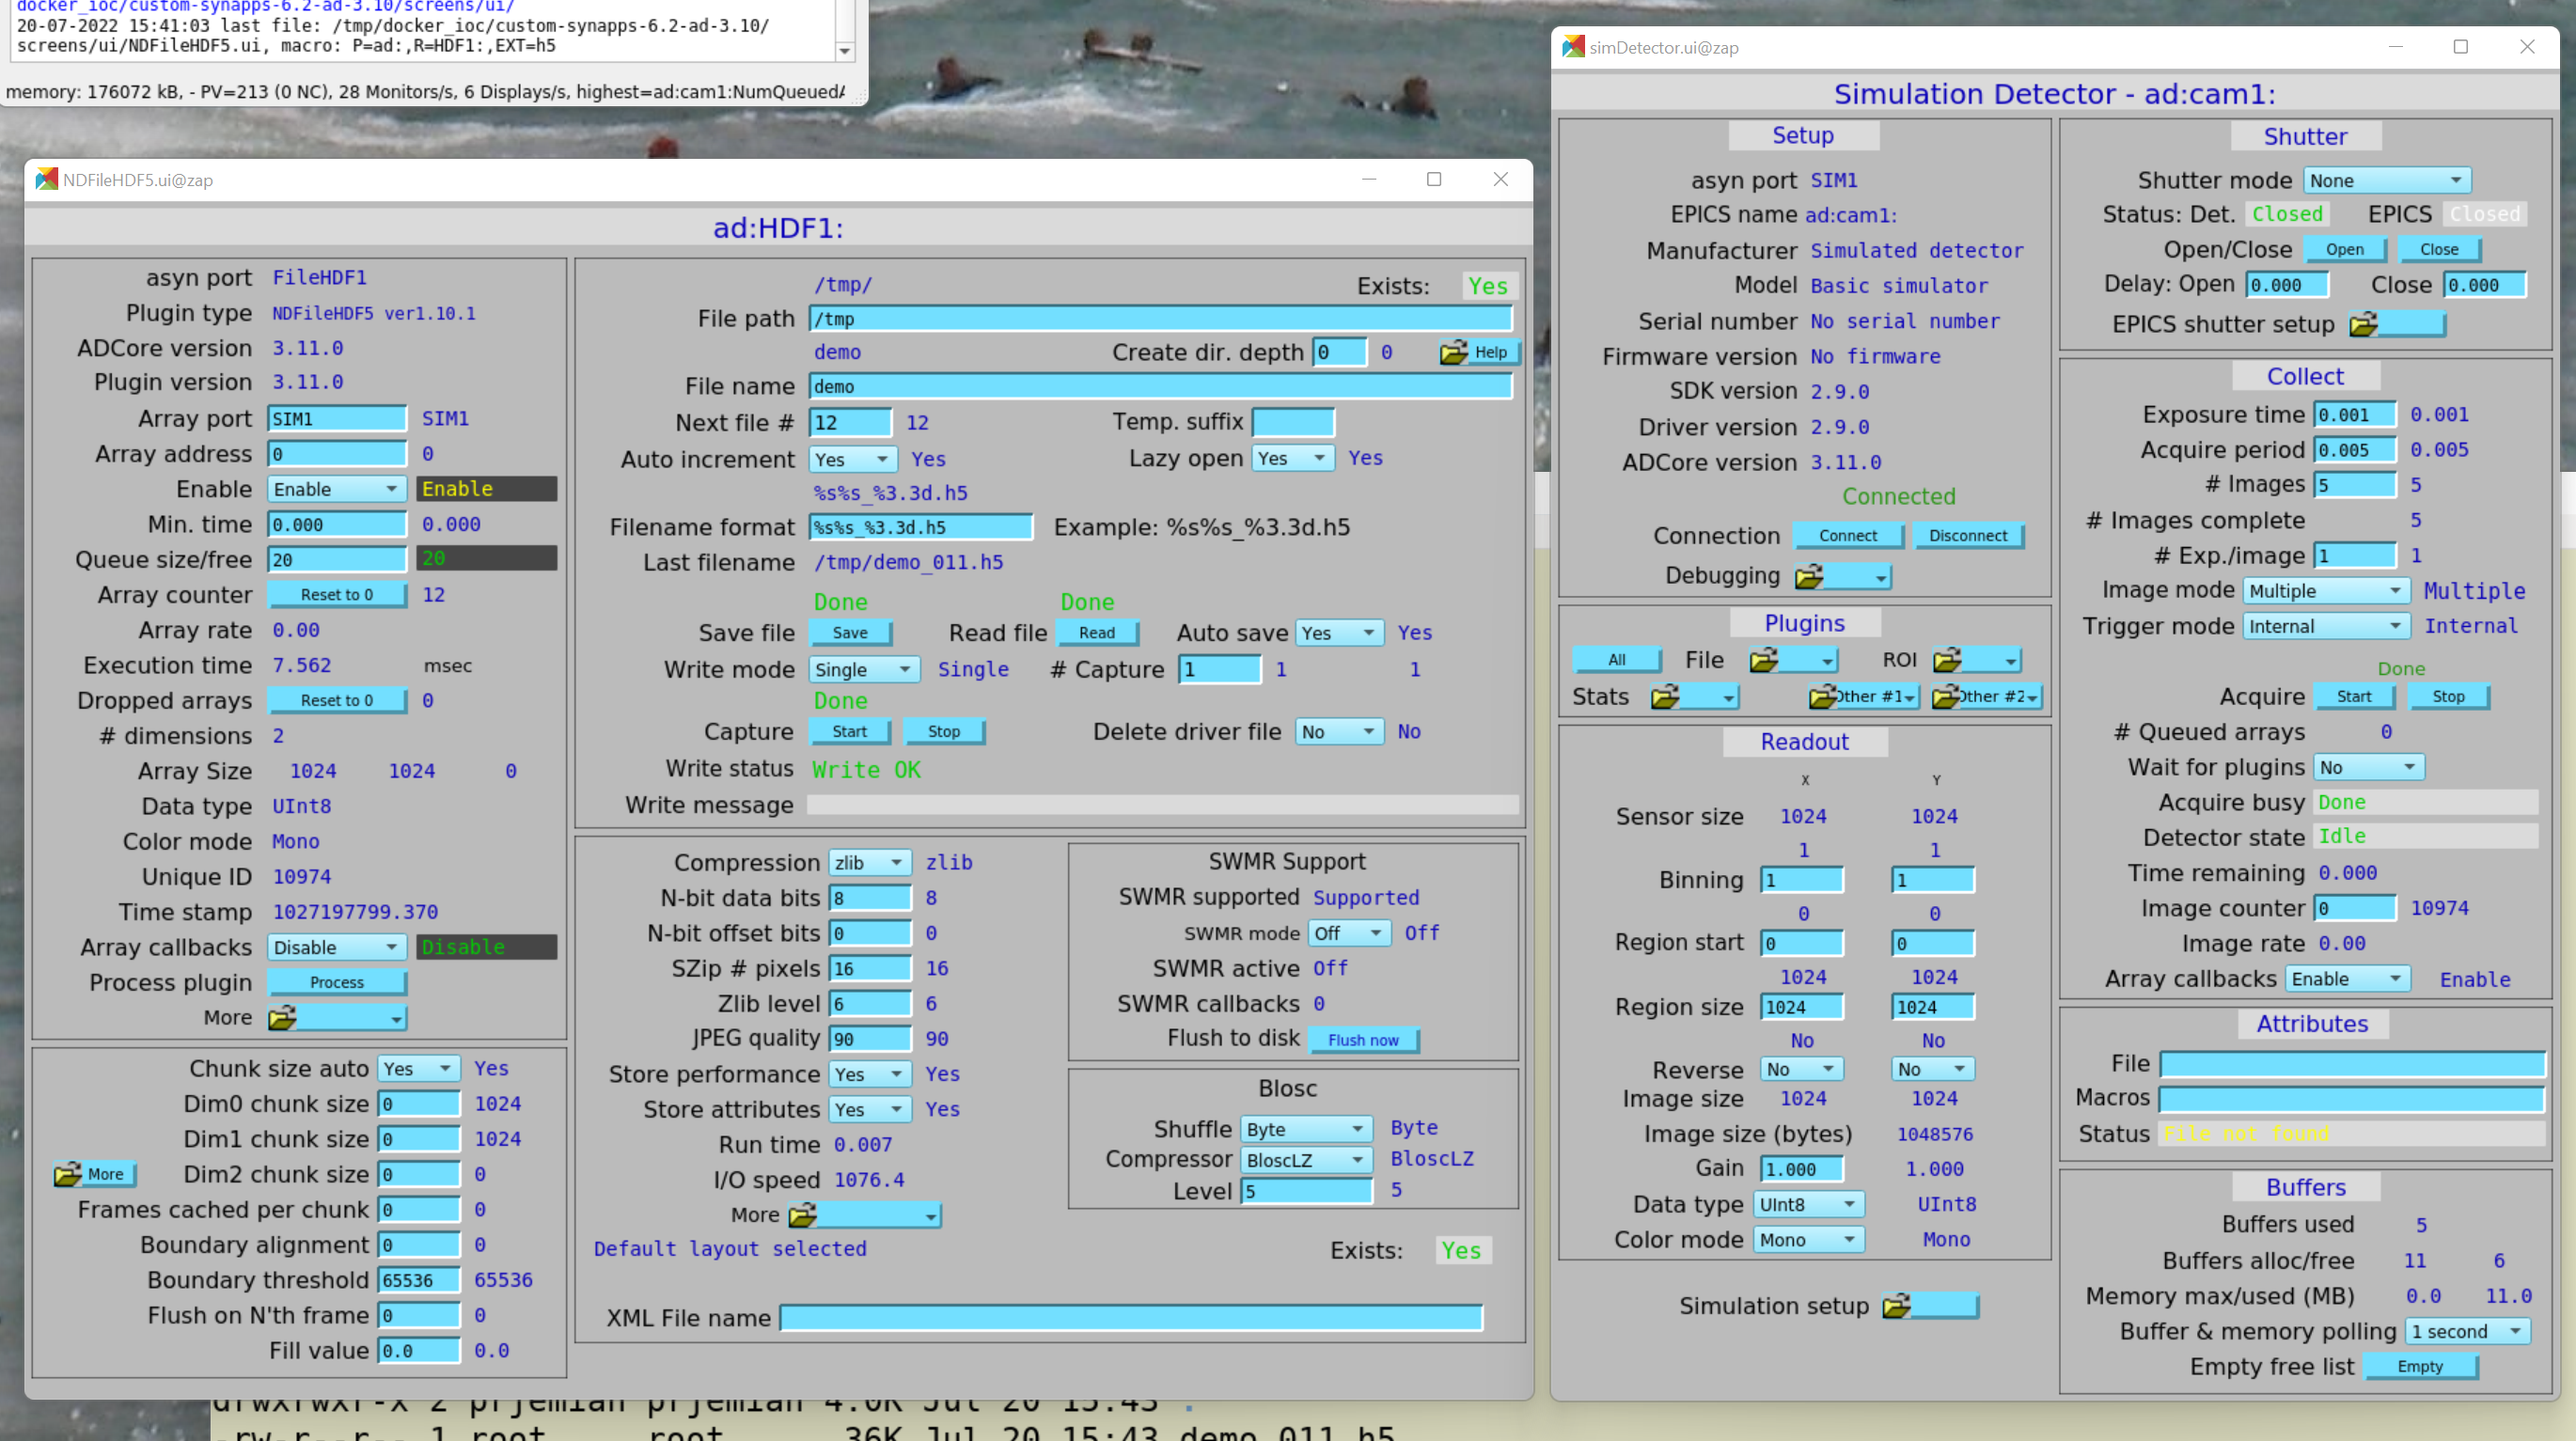
Task: Click Flush now under SWMR Support
Action: point(1363,1040)
